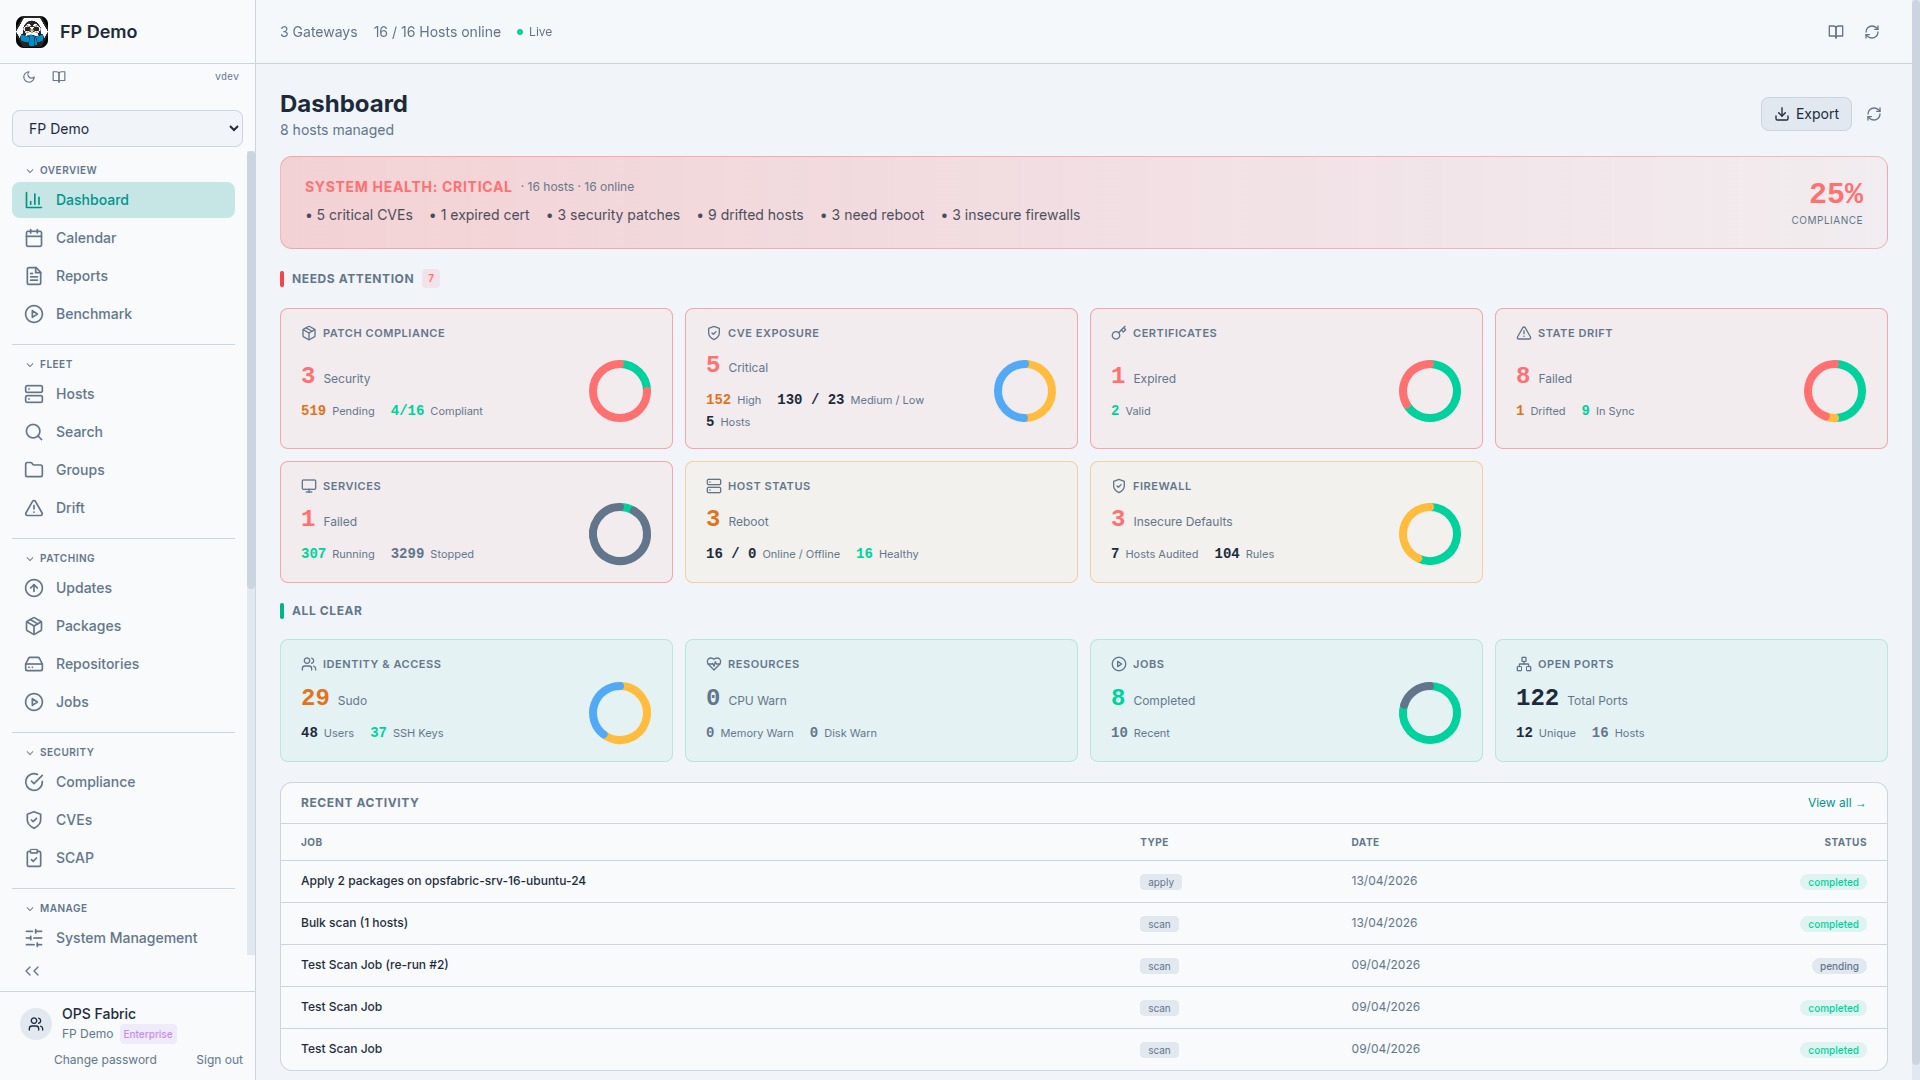Image resolution: width=1920 pixels, height=1080 pixels.
Task: Click the Packages icon under Patching
Action: [x=33, y=626]
